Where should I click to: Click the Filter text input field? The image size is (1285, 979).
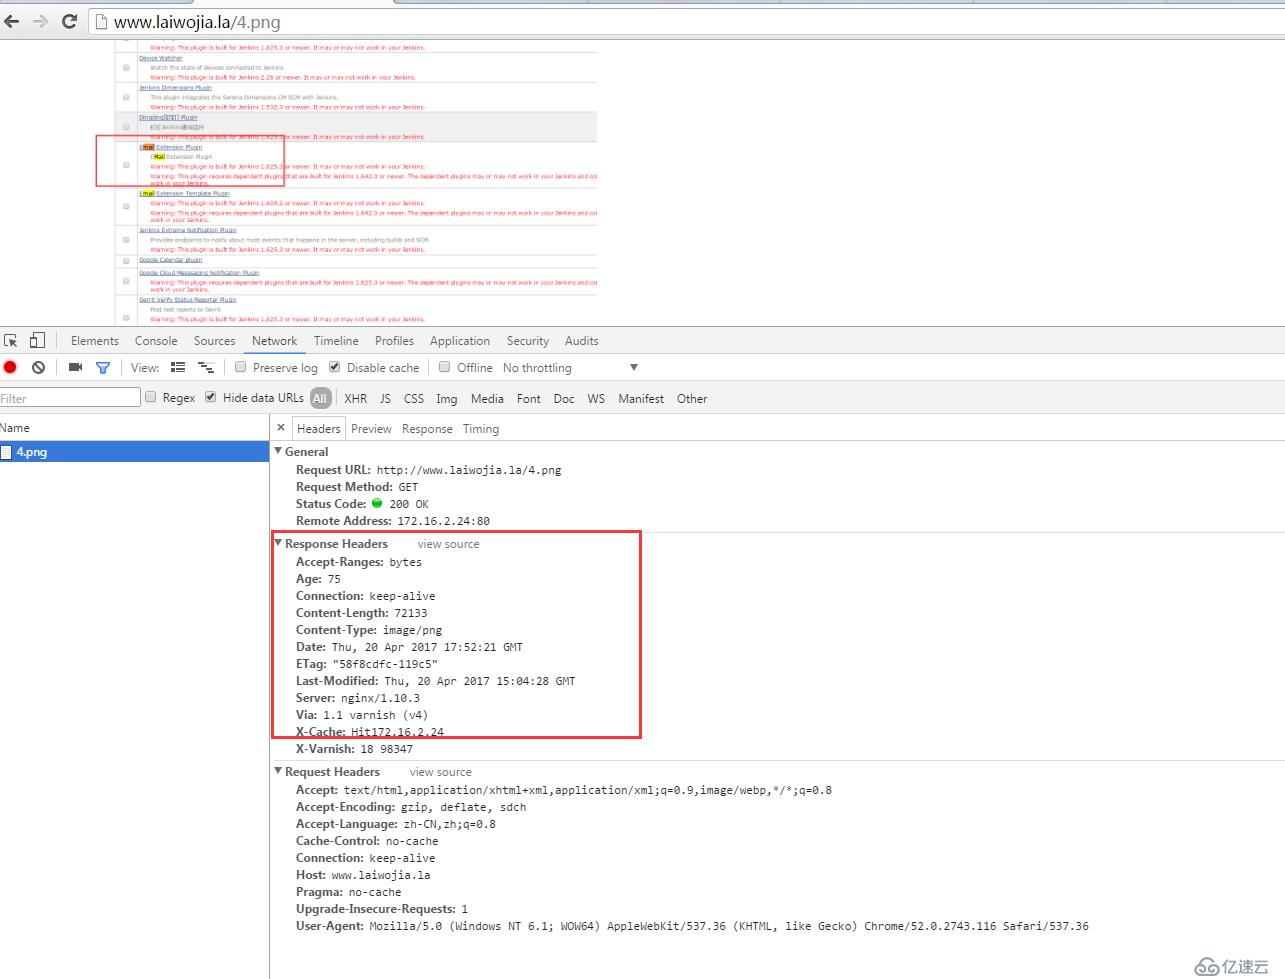tap(70, 398)
